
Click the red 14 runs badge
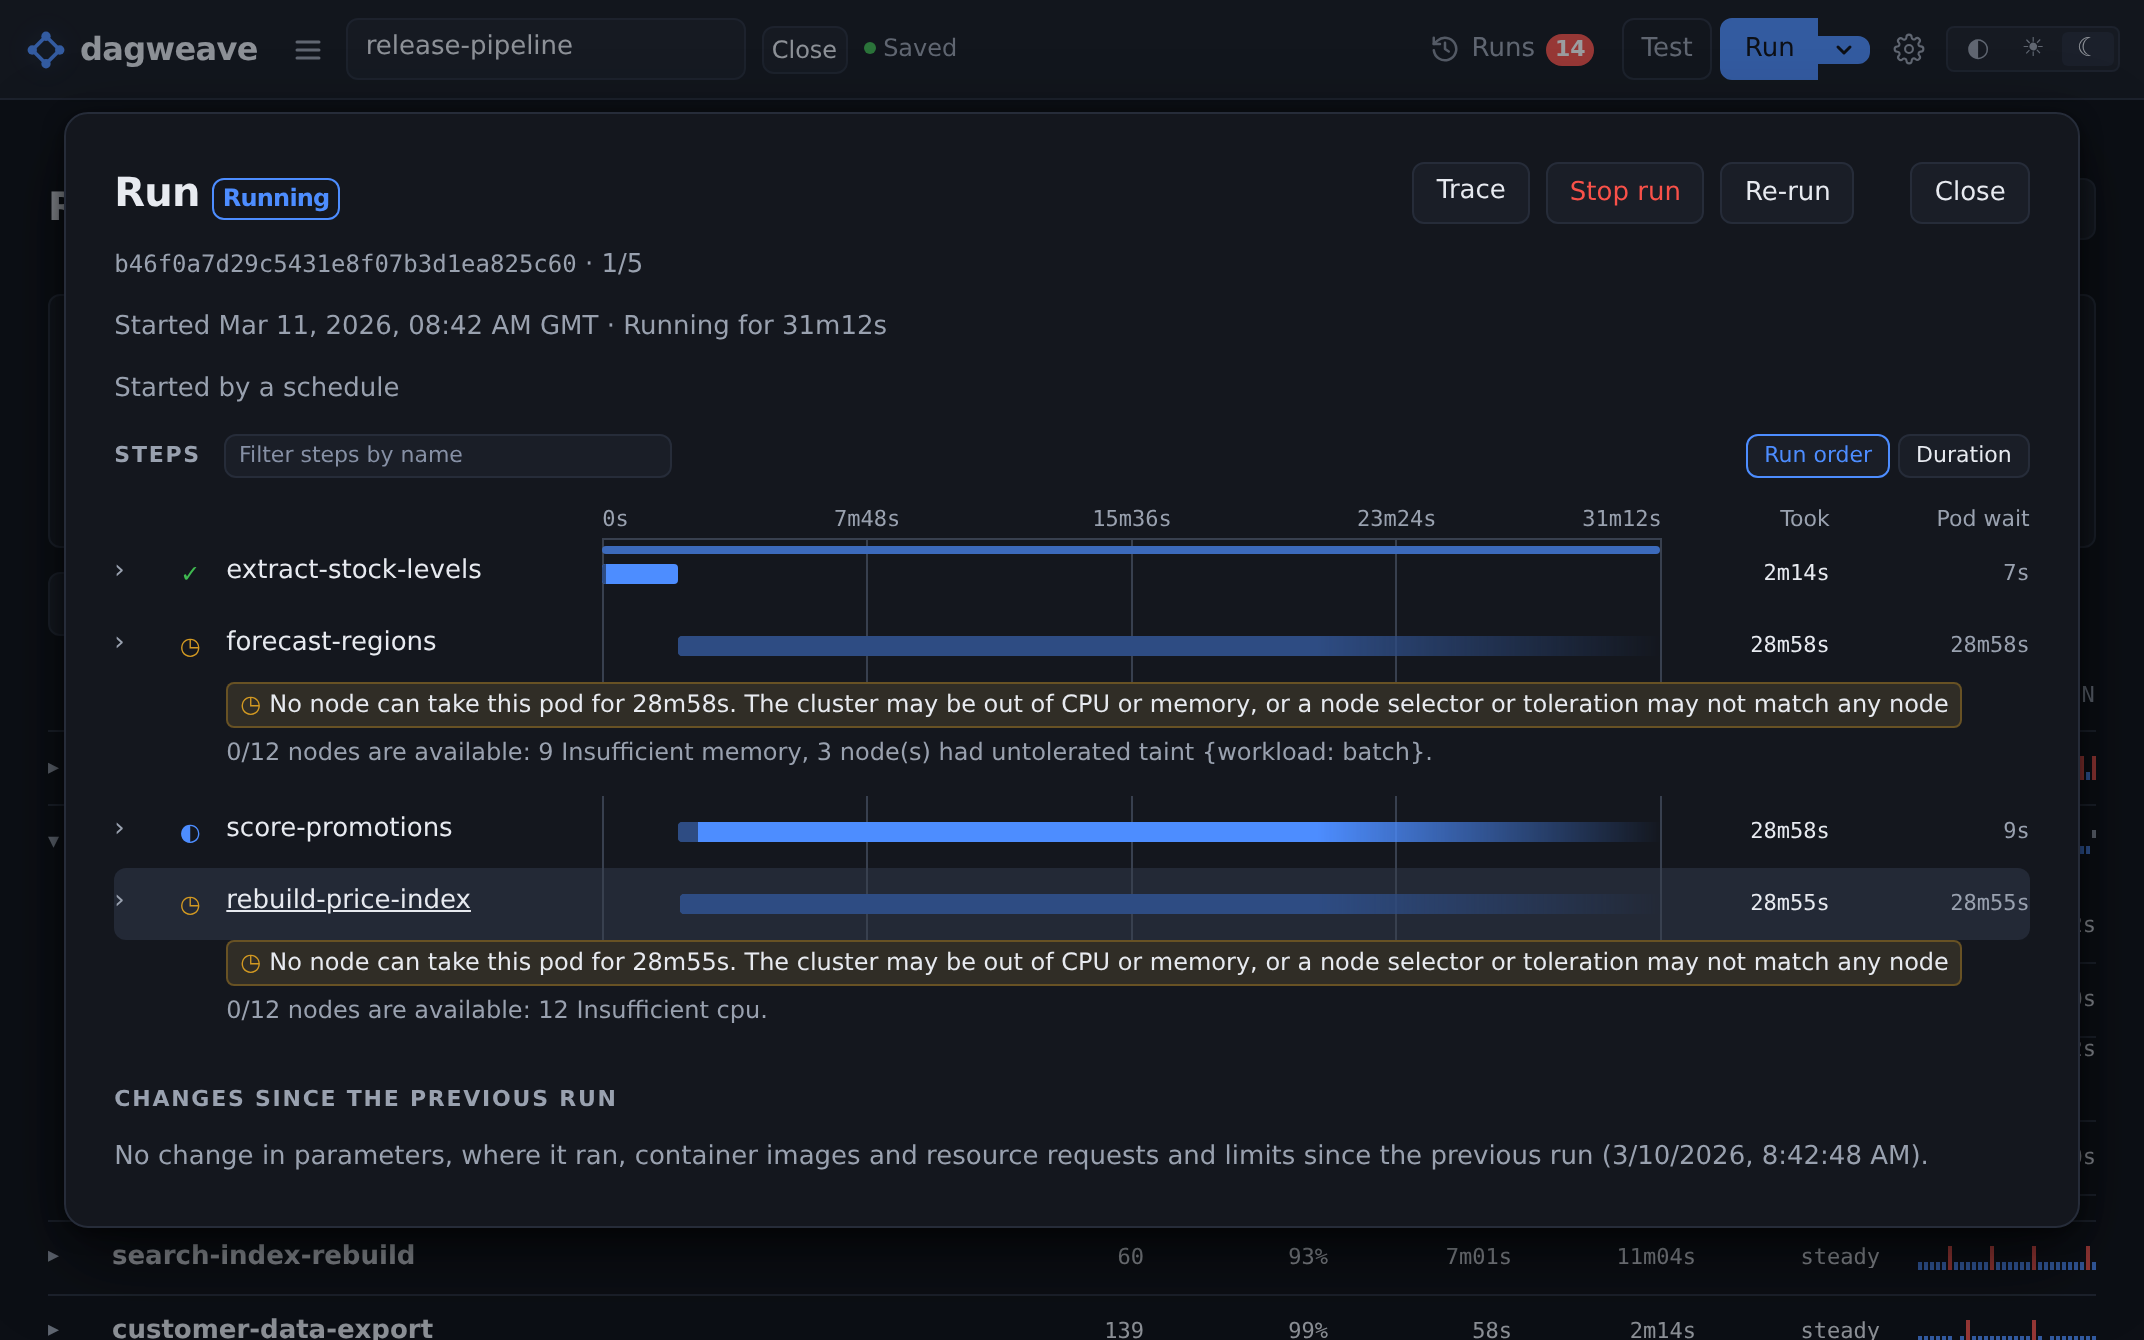(x=1569, y=49)
